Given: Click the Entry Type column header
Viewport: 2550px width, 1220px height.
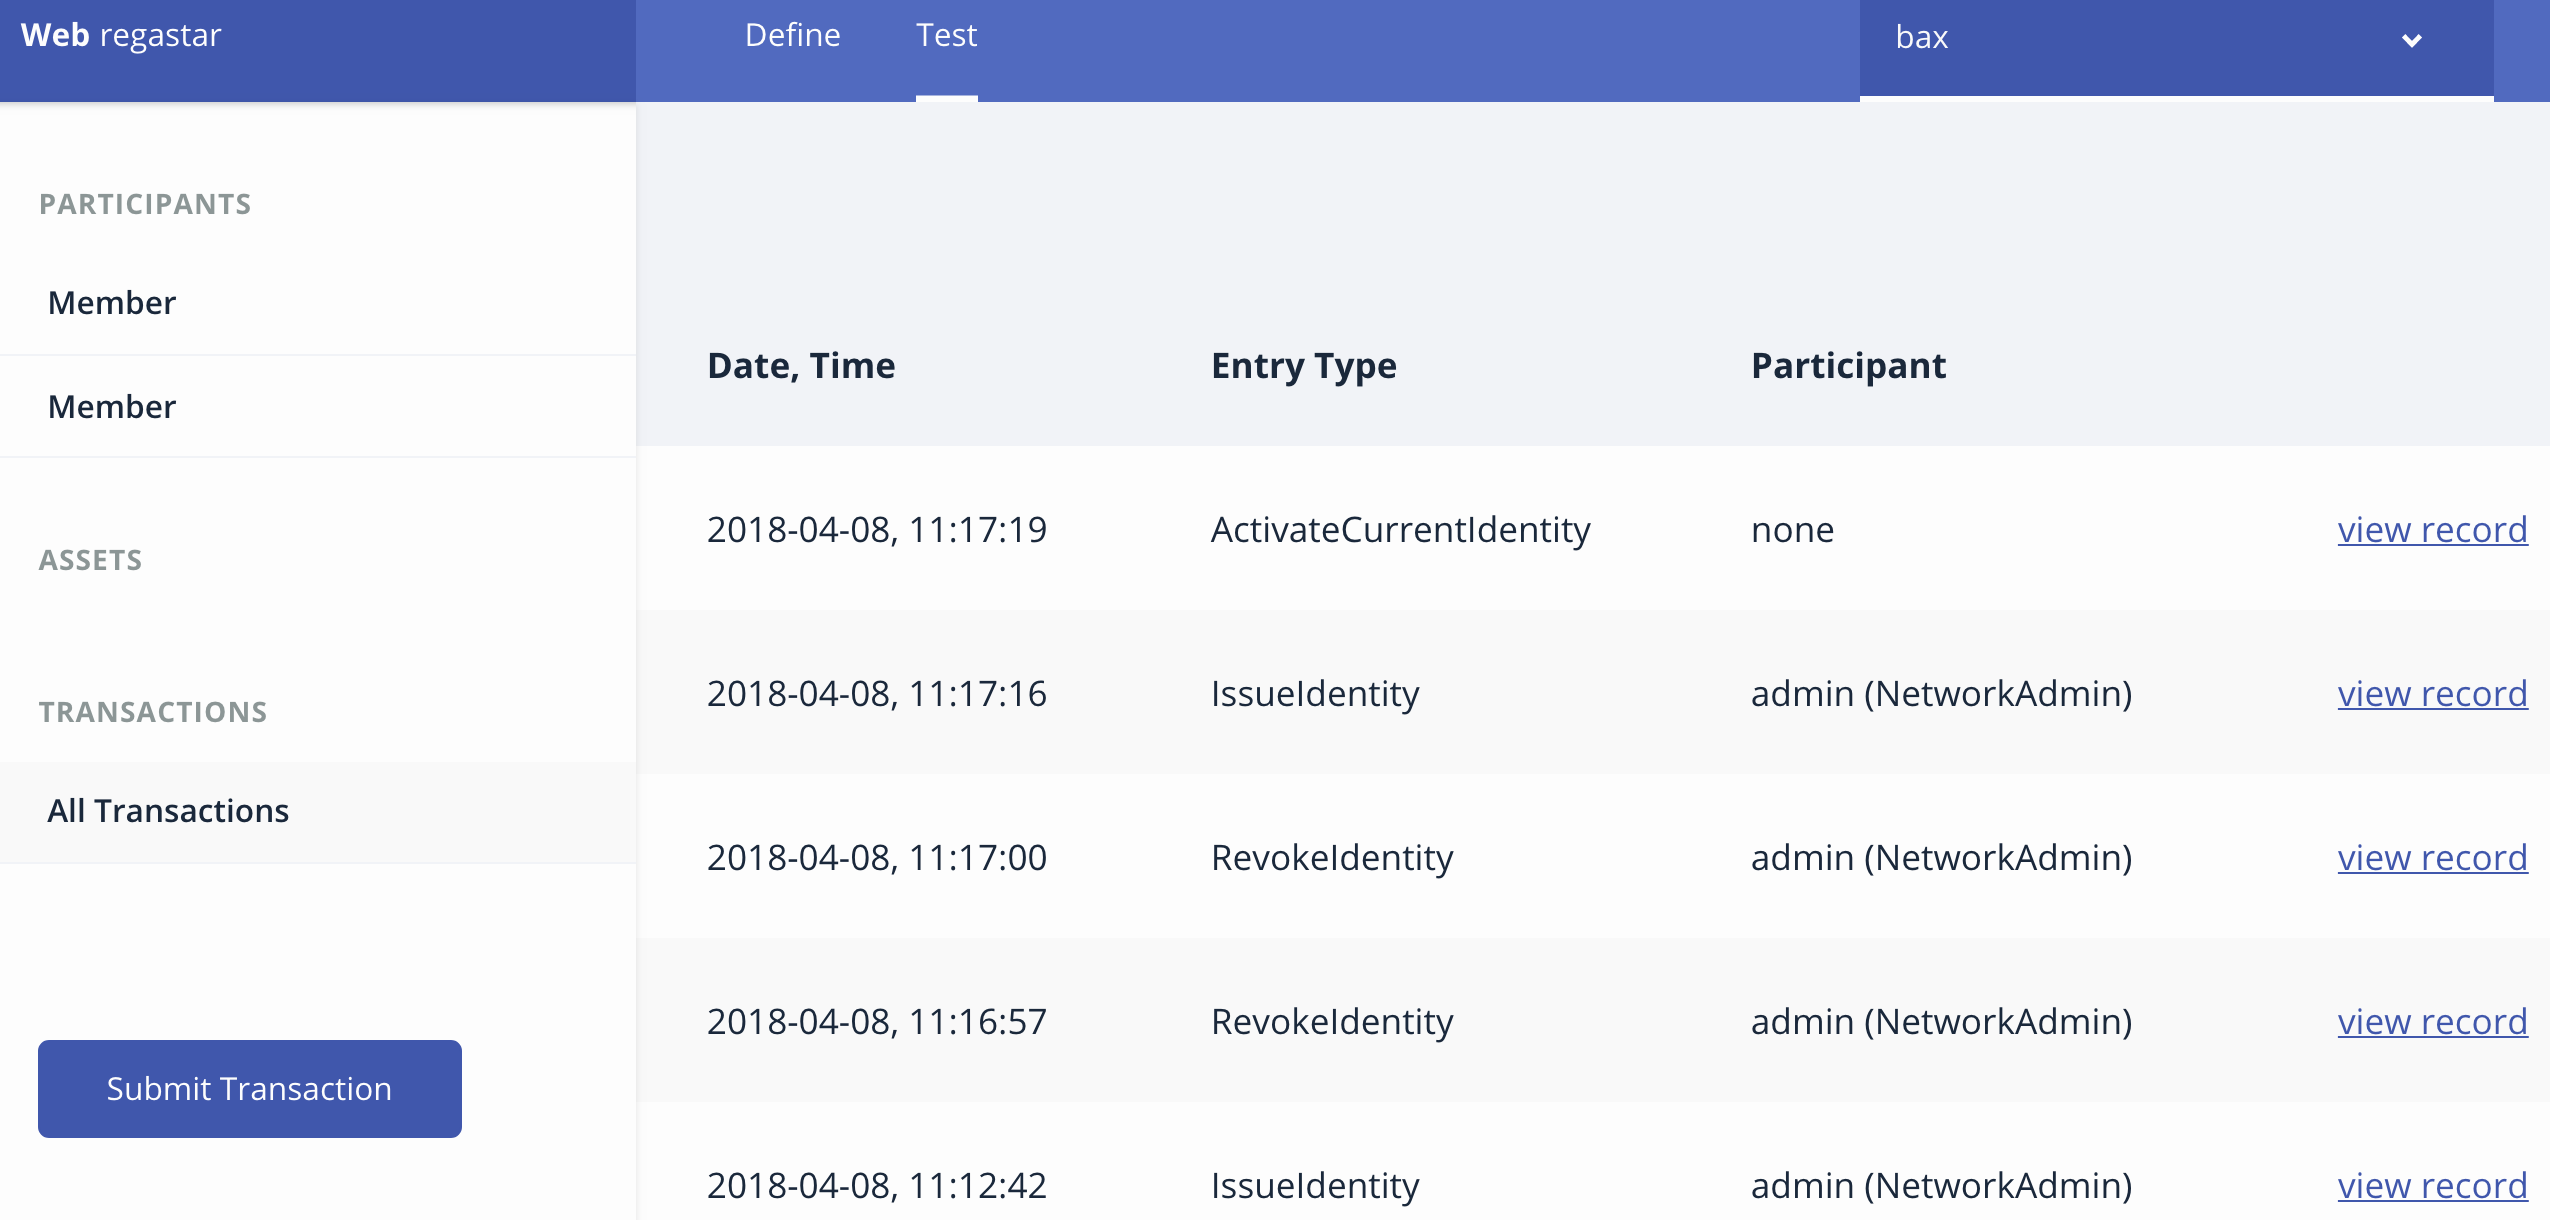Looking at the screenshot, I should point(1303,366).
